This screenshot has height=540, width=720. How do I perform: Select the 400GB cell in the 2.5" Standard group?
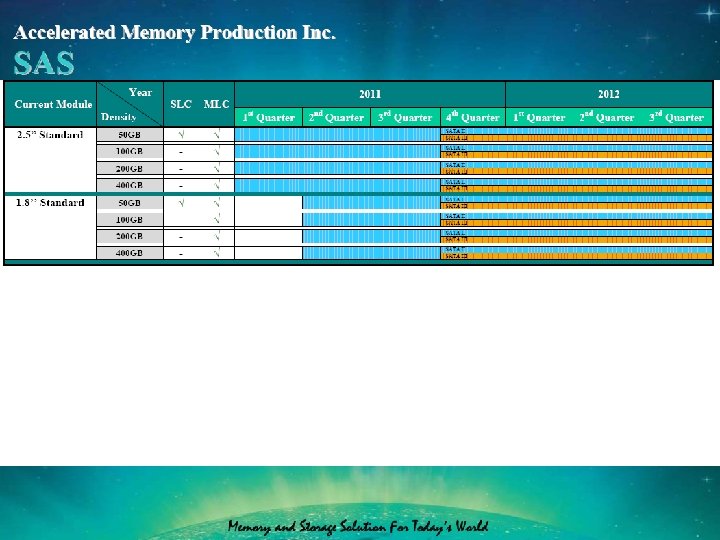click(129, 185)
